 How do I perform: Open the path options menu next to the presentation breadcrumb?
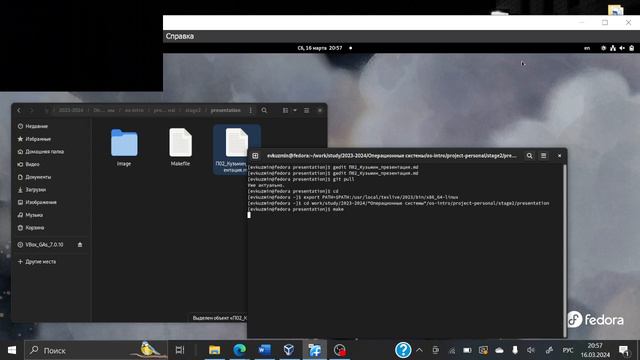(251, 110)
